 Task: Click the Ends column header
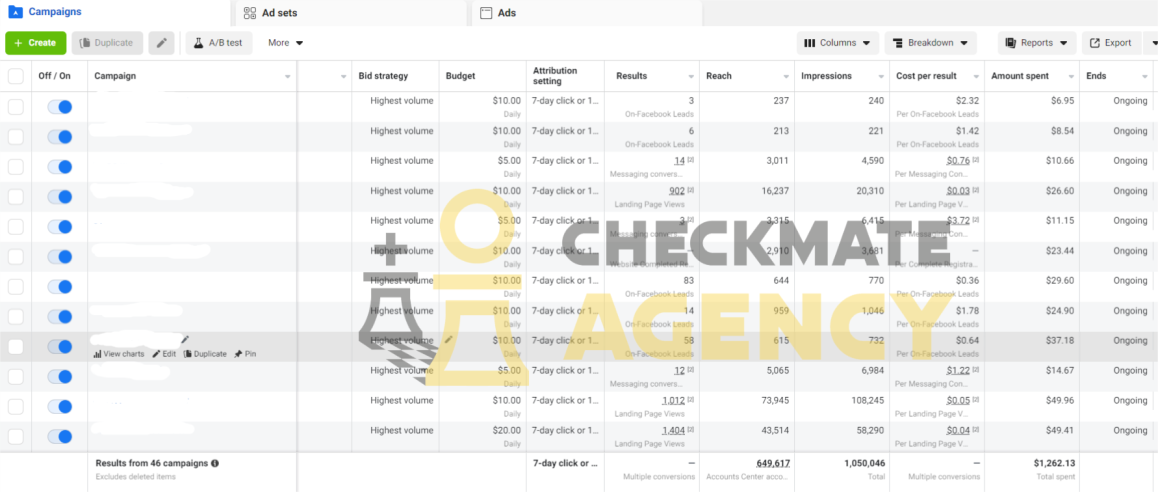1096,76
